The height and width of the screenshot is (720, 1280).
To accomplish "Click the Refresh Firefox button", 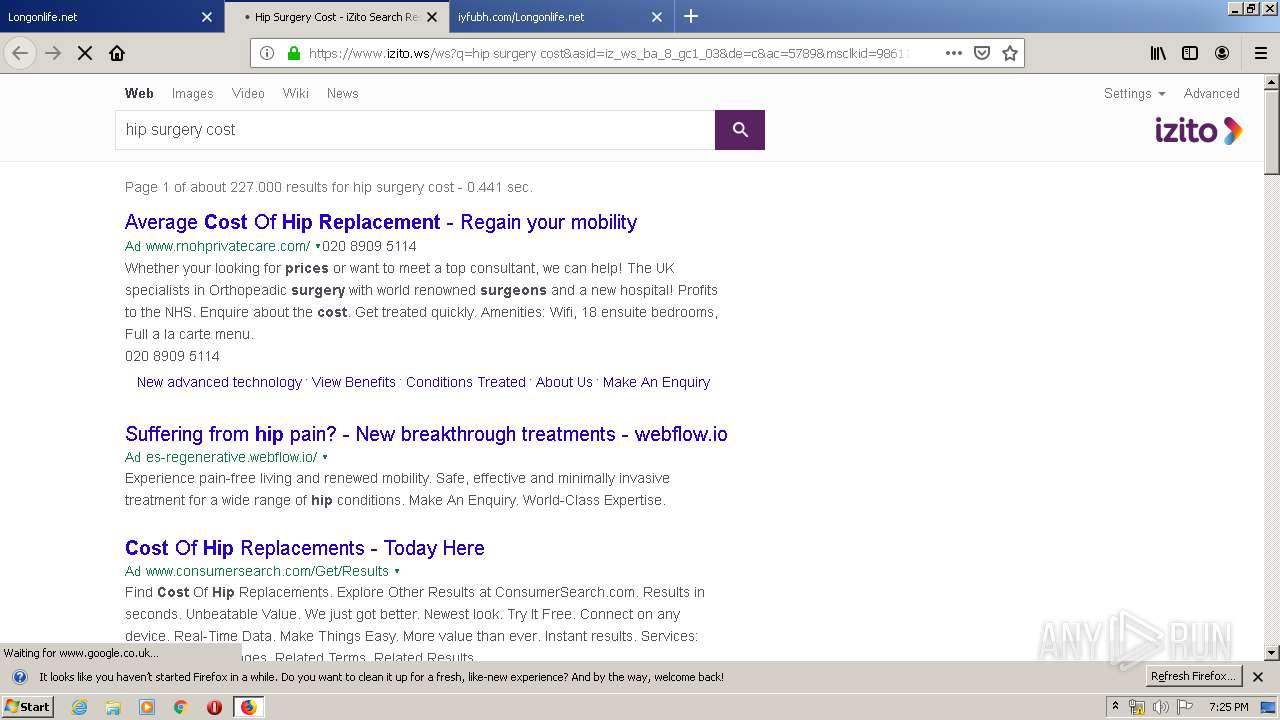I will pyautogui.click(x=1193, y=677).
